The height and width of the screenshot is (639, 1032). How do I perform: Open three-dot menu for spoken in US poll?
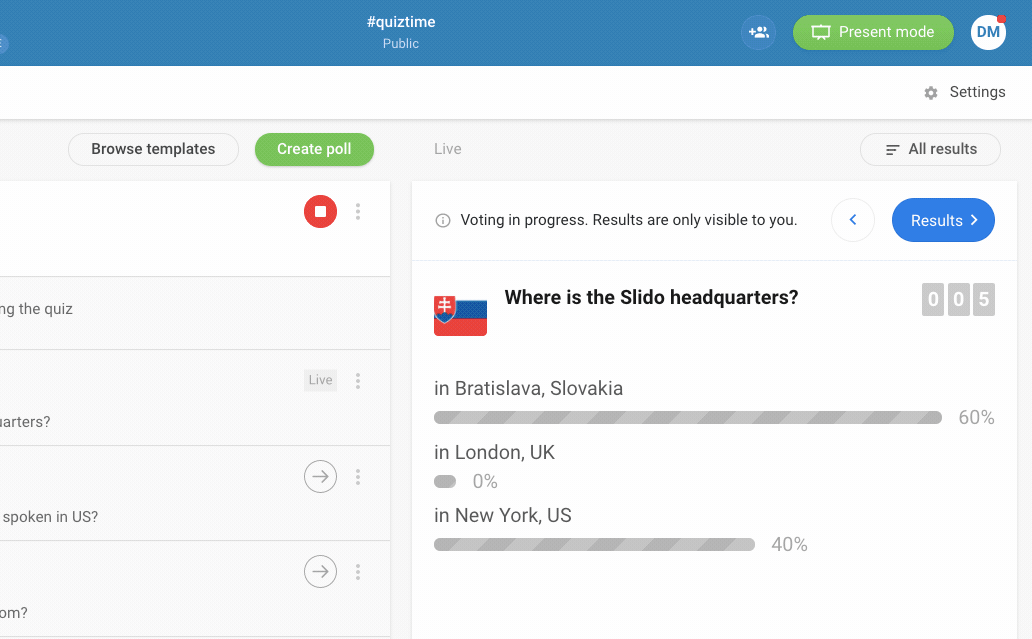click(358, 477)
